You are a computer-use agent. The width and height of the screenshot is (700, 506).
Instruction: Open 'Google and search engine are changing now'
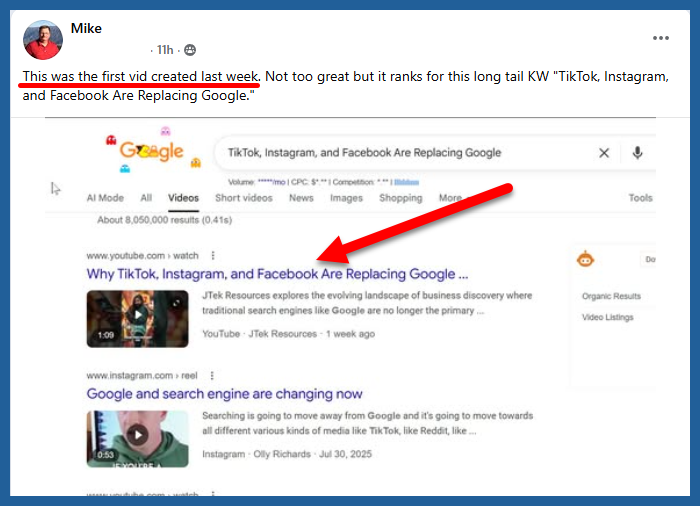point(224,394)
